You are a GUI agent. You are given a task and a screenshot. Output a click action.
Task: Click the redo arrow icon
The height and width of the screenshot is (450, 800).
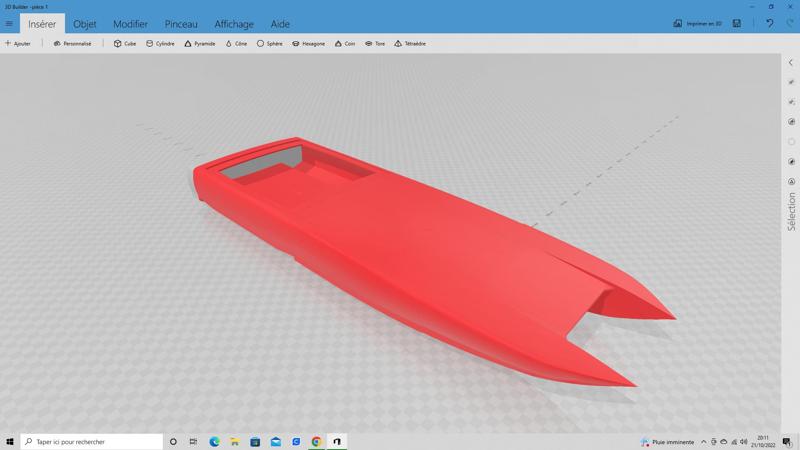click(790, 23)
